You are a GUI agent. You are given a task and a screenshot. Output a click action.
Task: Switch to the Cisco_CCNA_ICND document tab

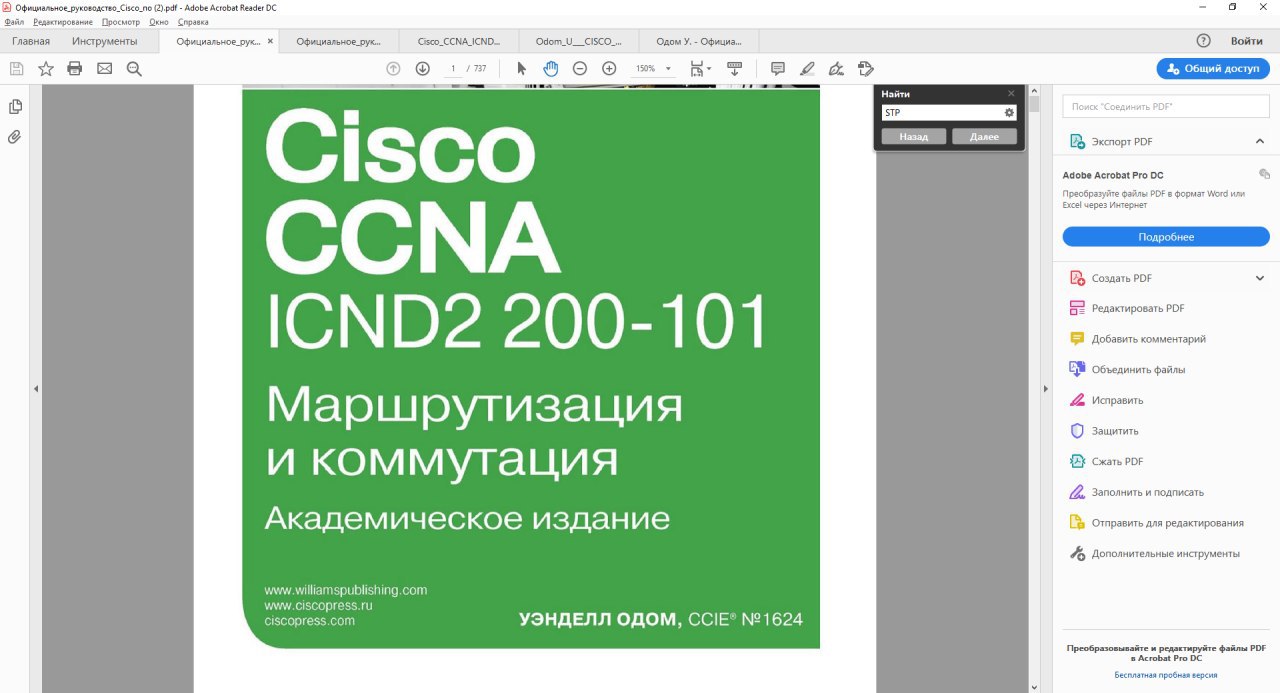(x=459, y=41)
